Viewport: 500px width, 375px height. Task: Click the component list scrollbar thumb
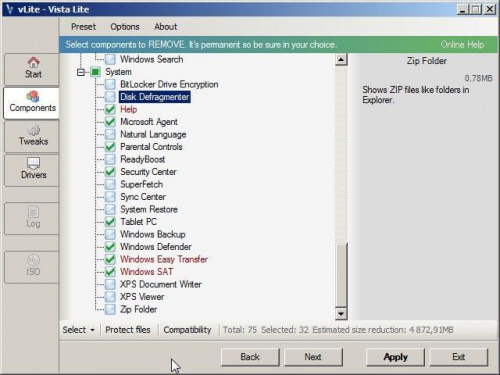pyautogui.click(x=341, y=275)
